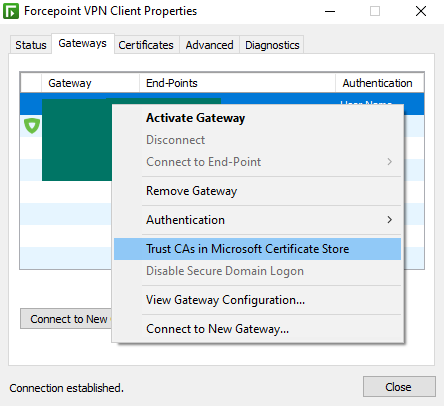Select the Gateways tab
The image size is (444, 406).
[82, 43]
